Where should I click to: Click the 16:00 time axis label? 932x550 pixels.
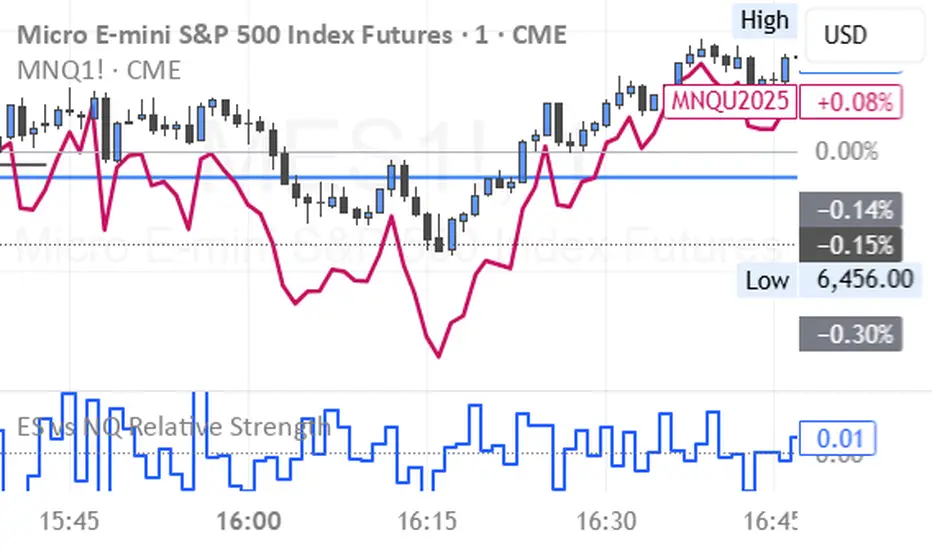pyautogui.click(x=249, y=521)
